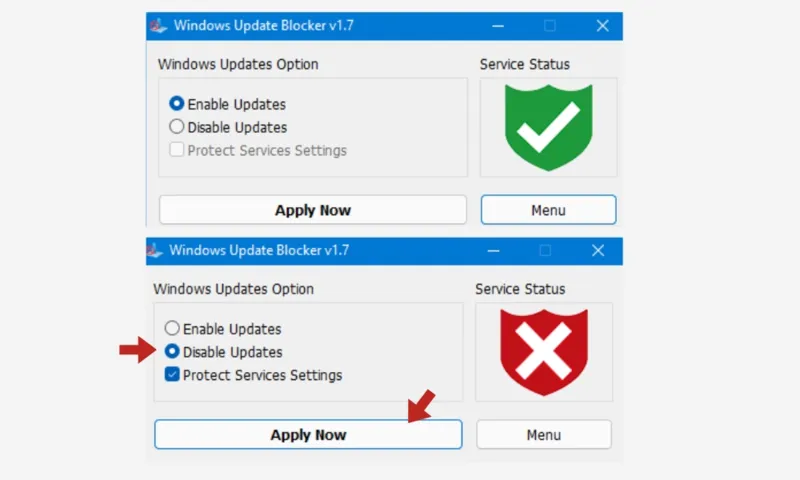The width and height of the screenshot is (800, 480).
Task: Click the app icon in the green-shield window's title bar
Action: click(158, 26)
